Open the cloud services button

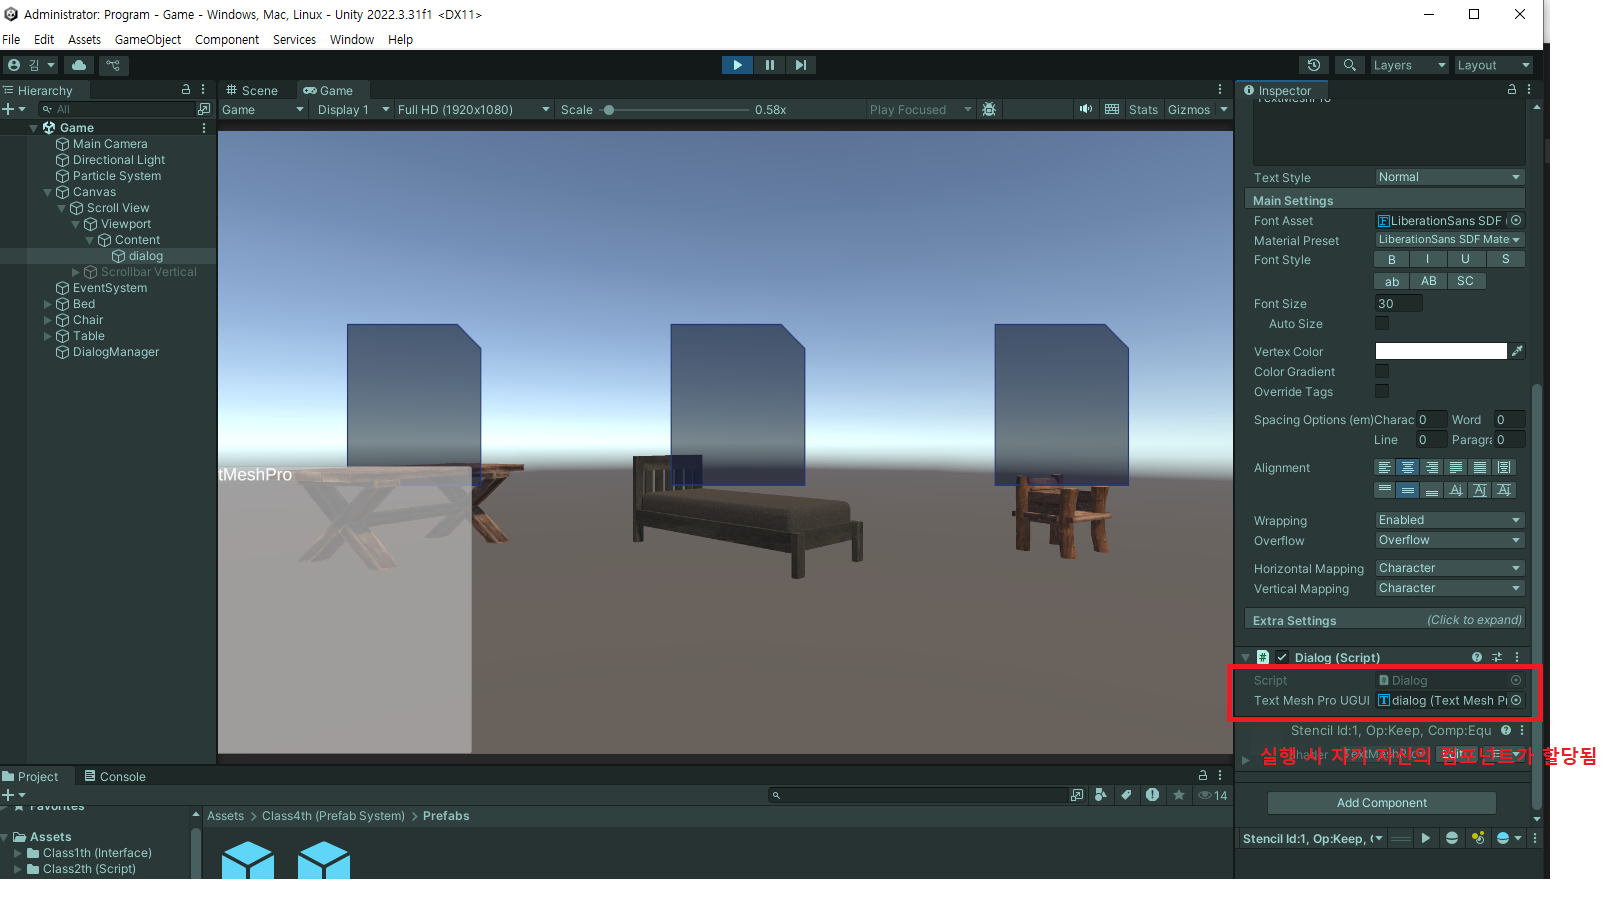pyautogui.click(x=79, y=65)
